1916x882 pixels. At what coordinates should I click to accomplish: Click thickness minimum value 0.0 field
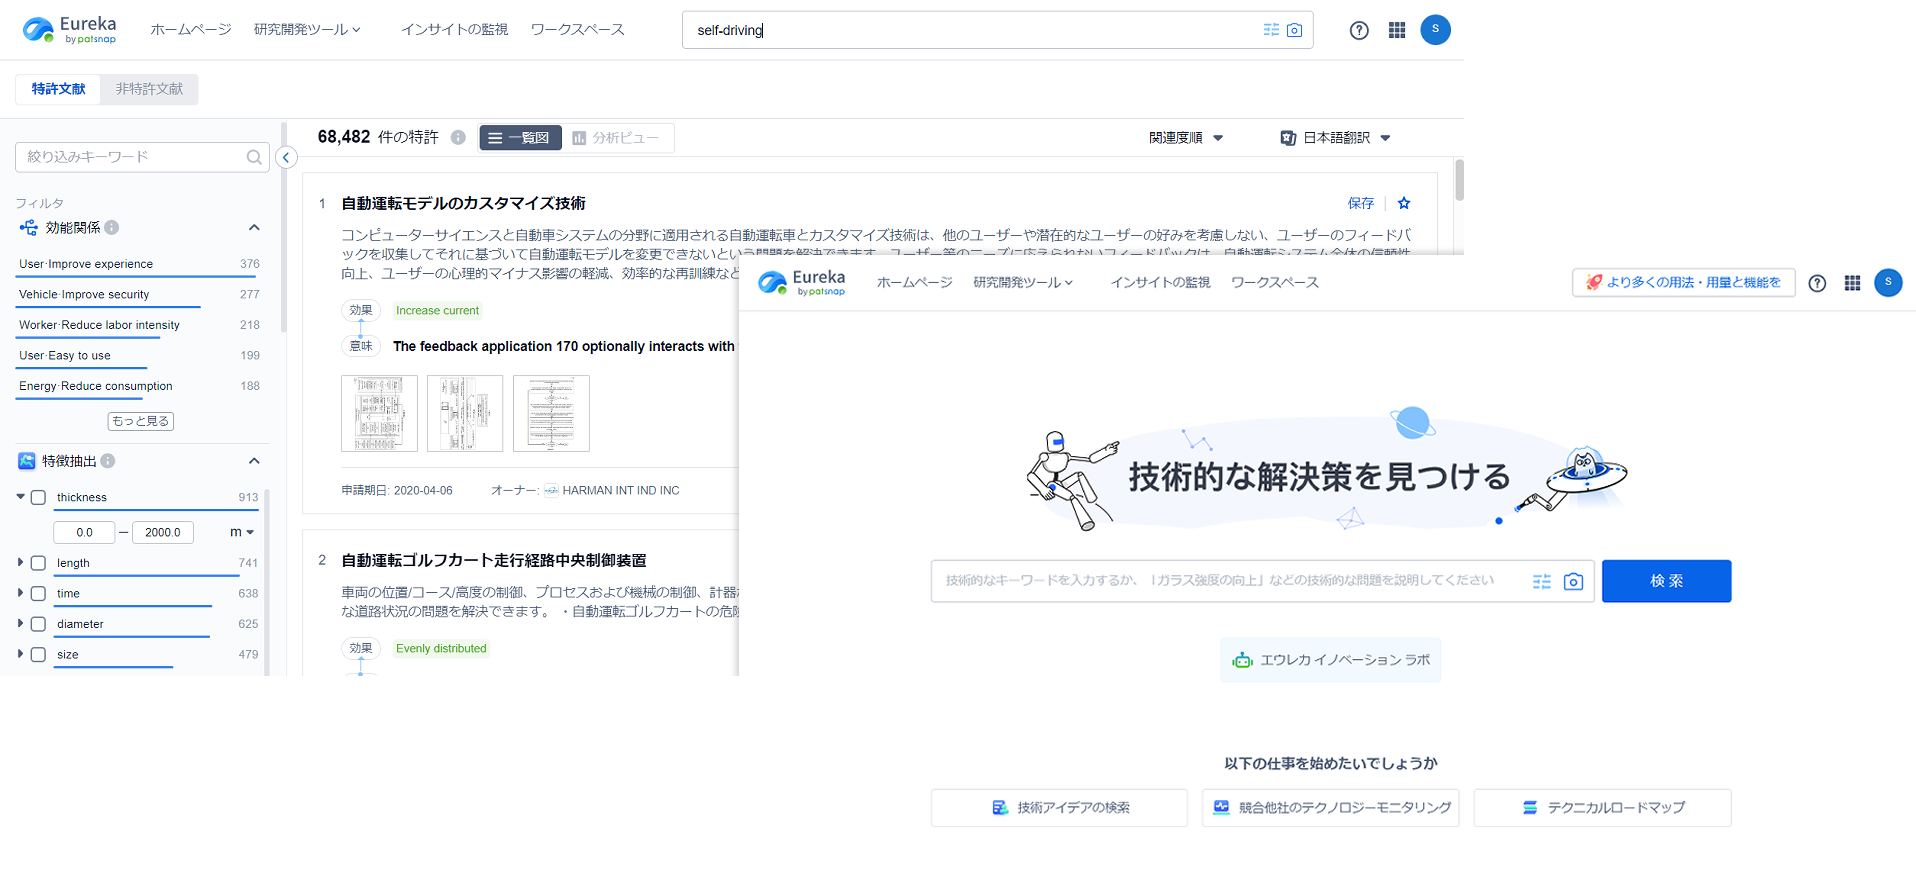pos(84,533)
